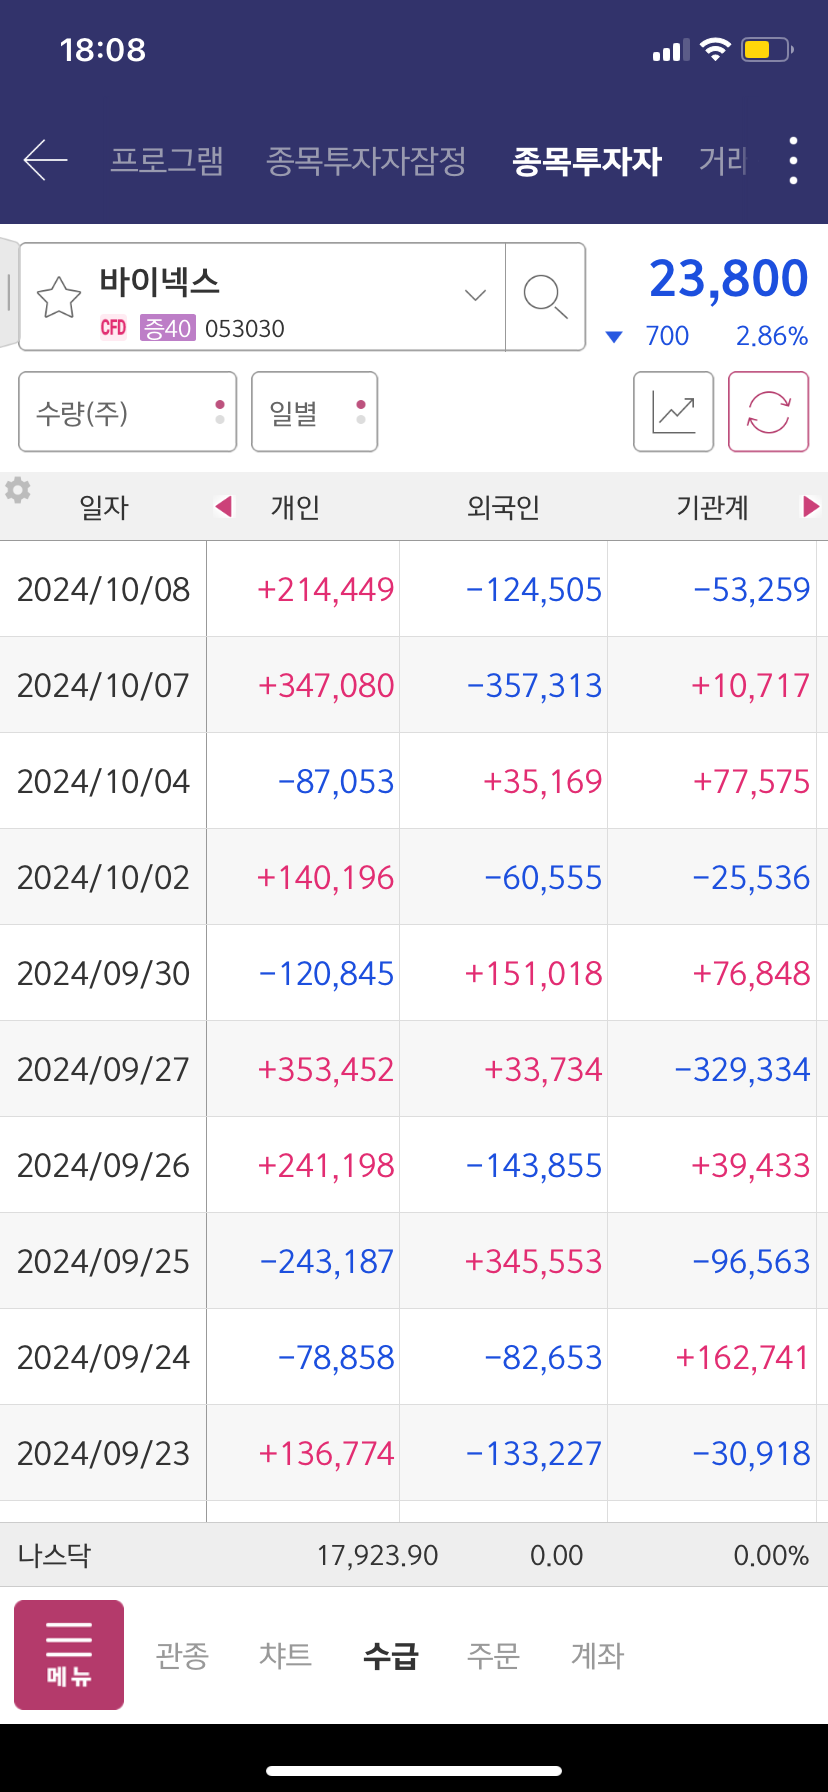Toggle the 수량(주) unit selector
This screenshot has height=1792, width=828.
(x=128, y=412)
